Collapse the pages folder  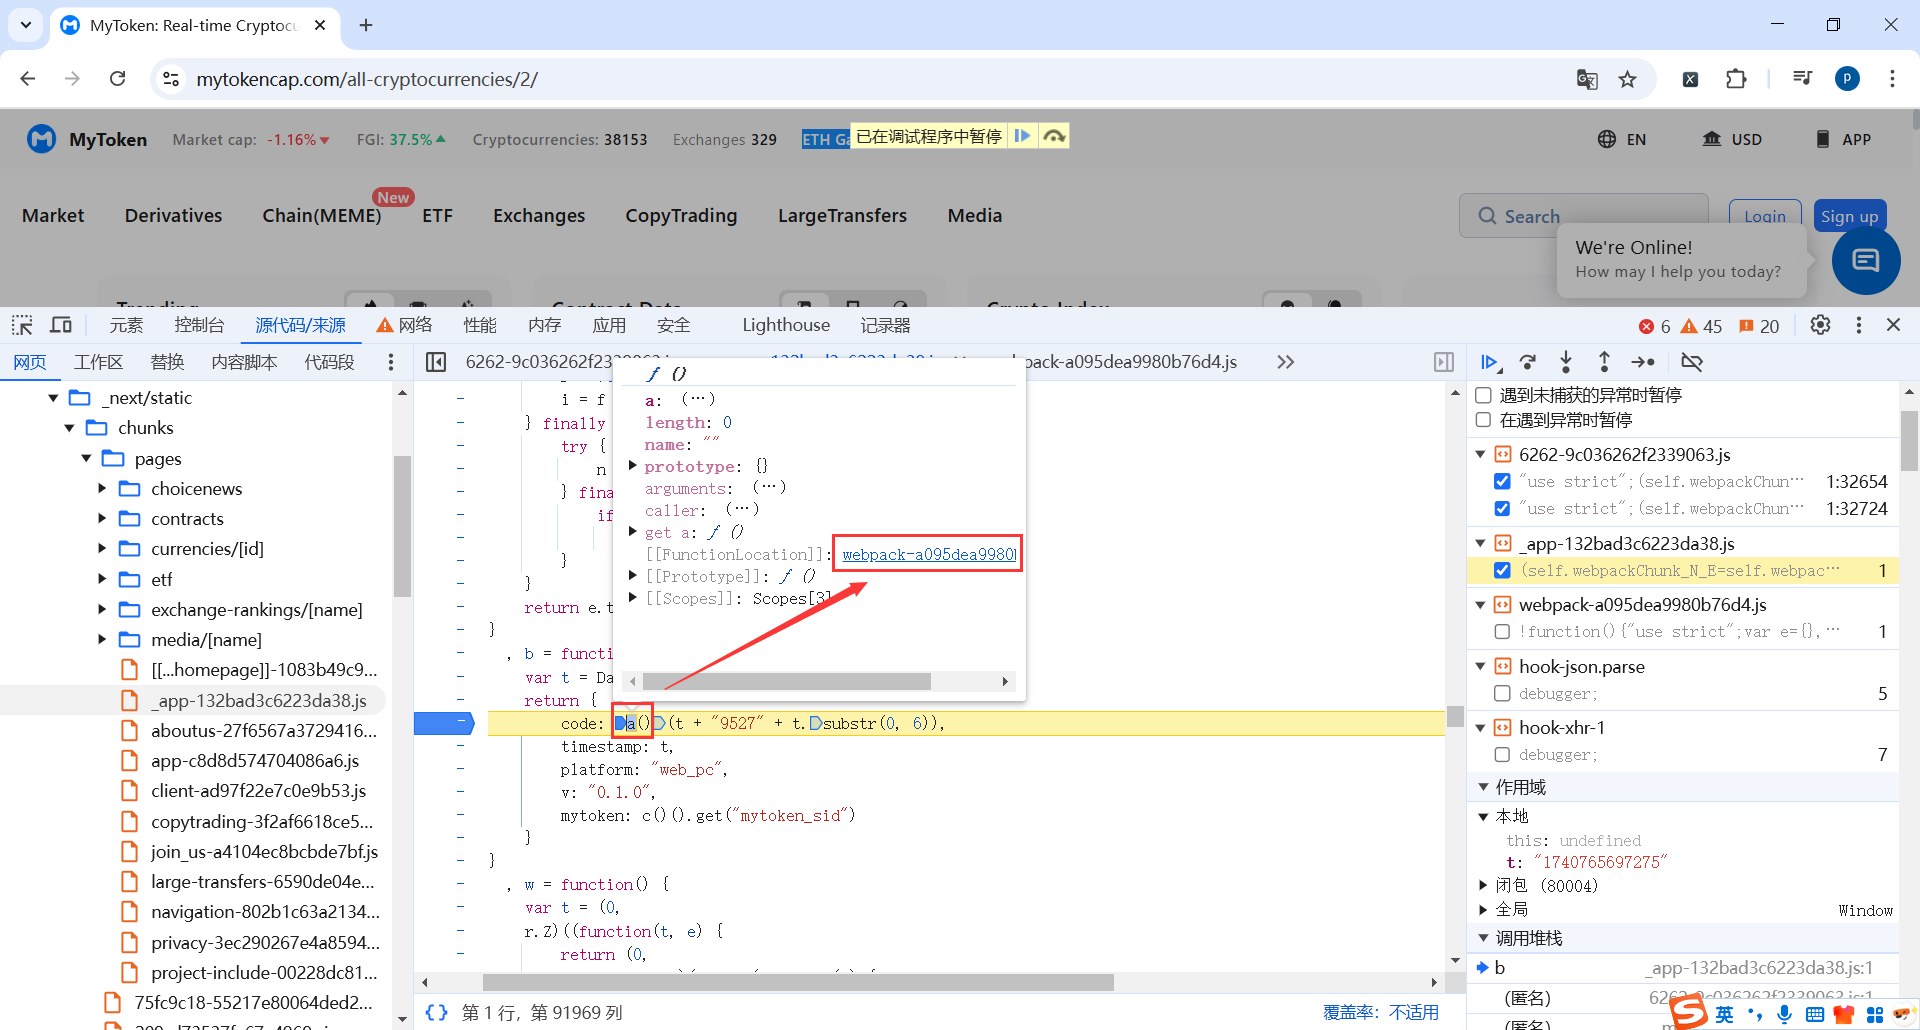click(86, 459)
